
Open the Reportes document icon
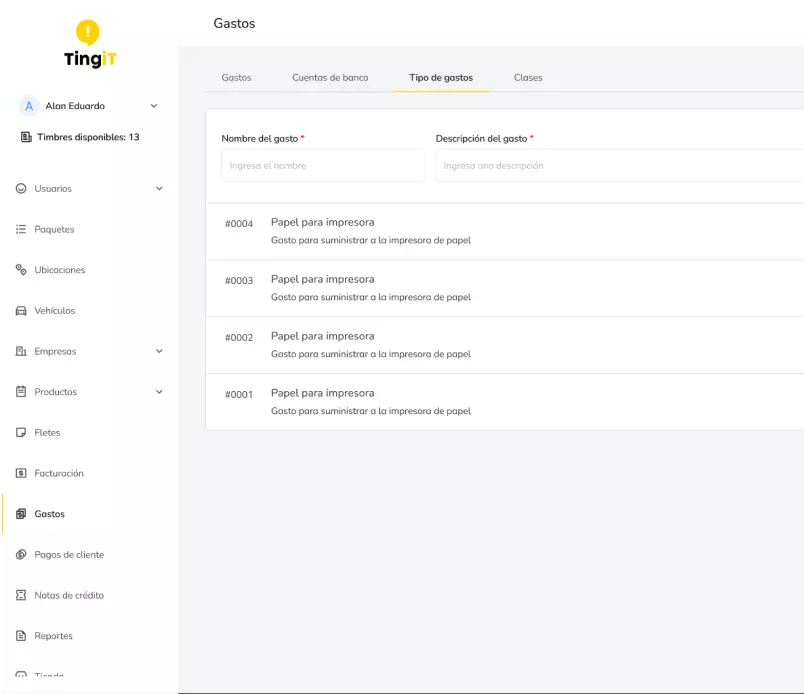pos(21,636)
